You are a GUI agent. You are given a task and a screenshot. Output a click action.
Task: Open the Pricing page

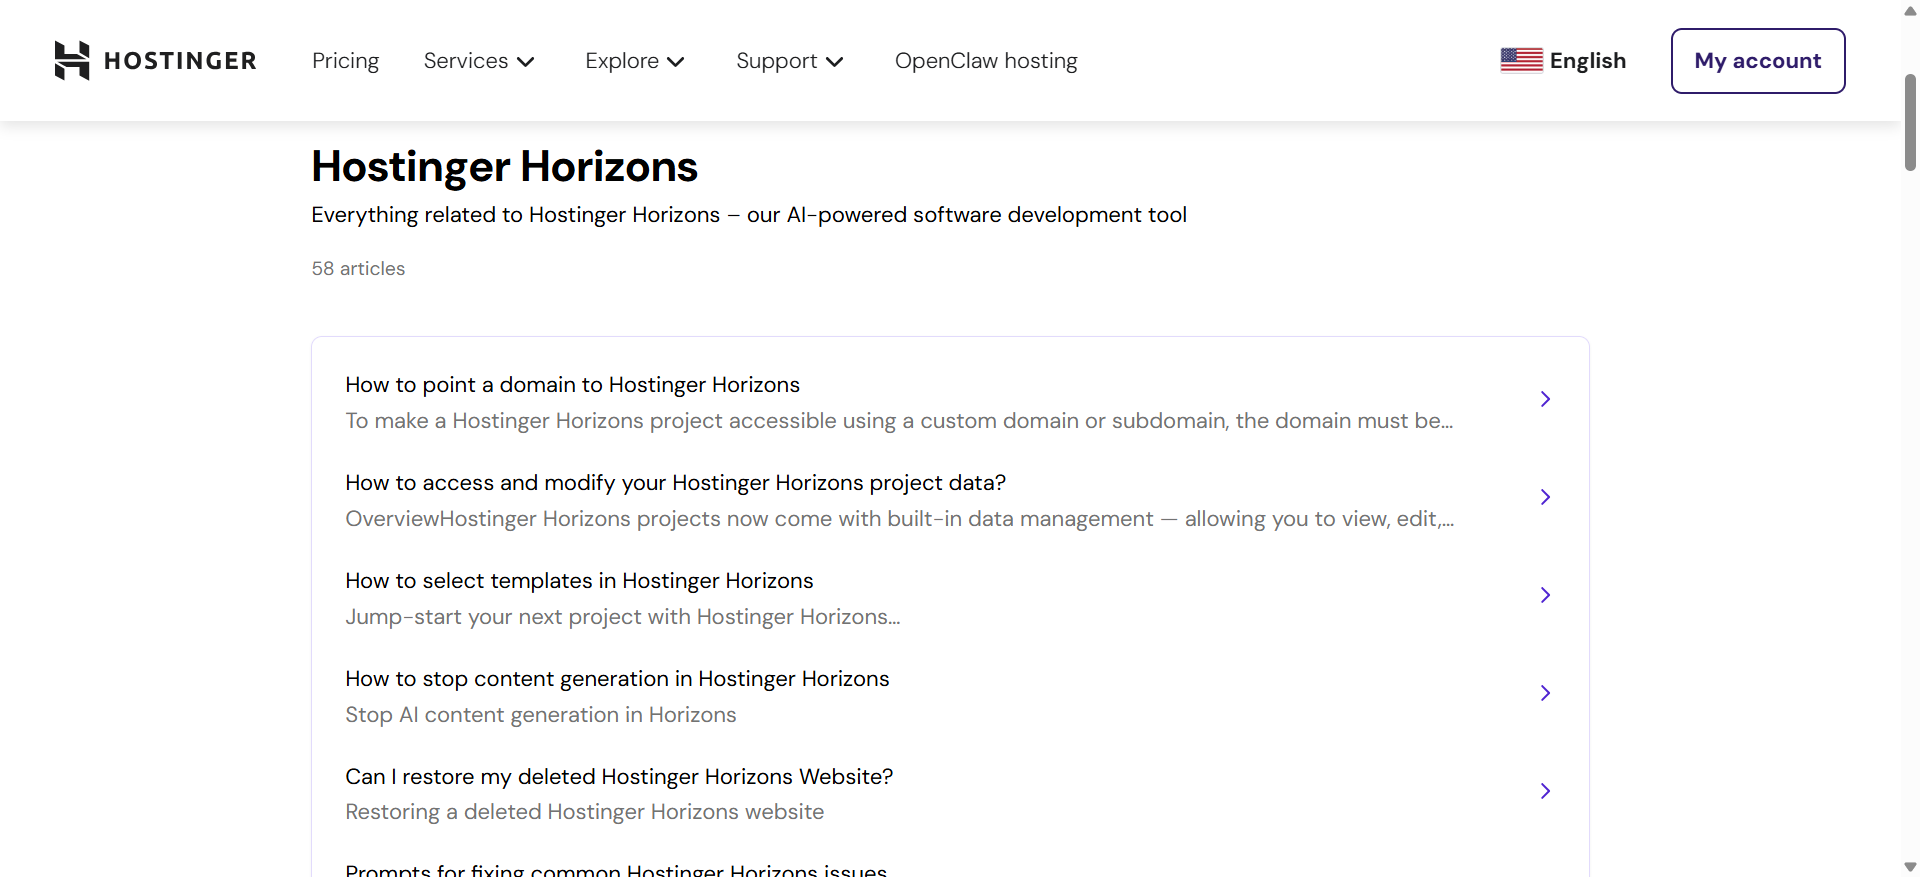[x=345, y=61]
